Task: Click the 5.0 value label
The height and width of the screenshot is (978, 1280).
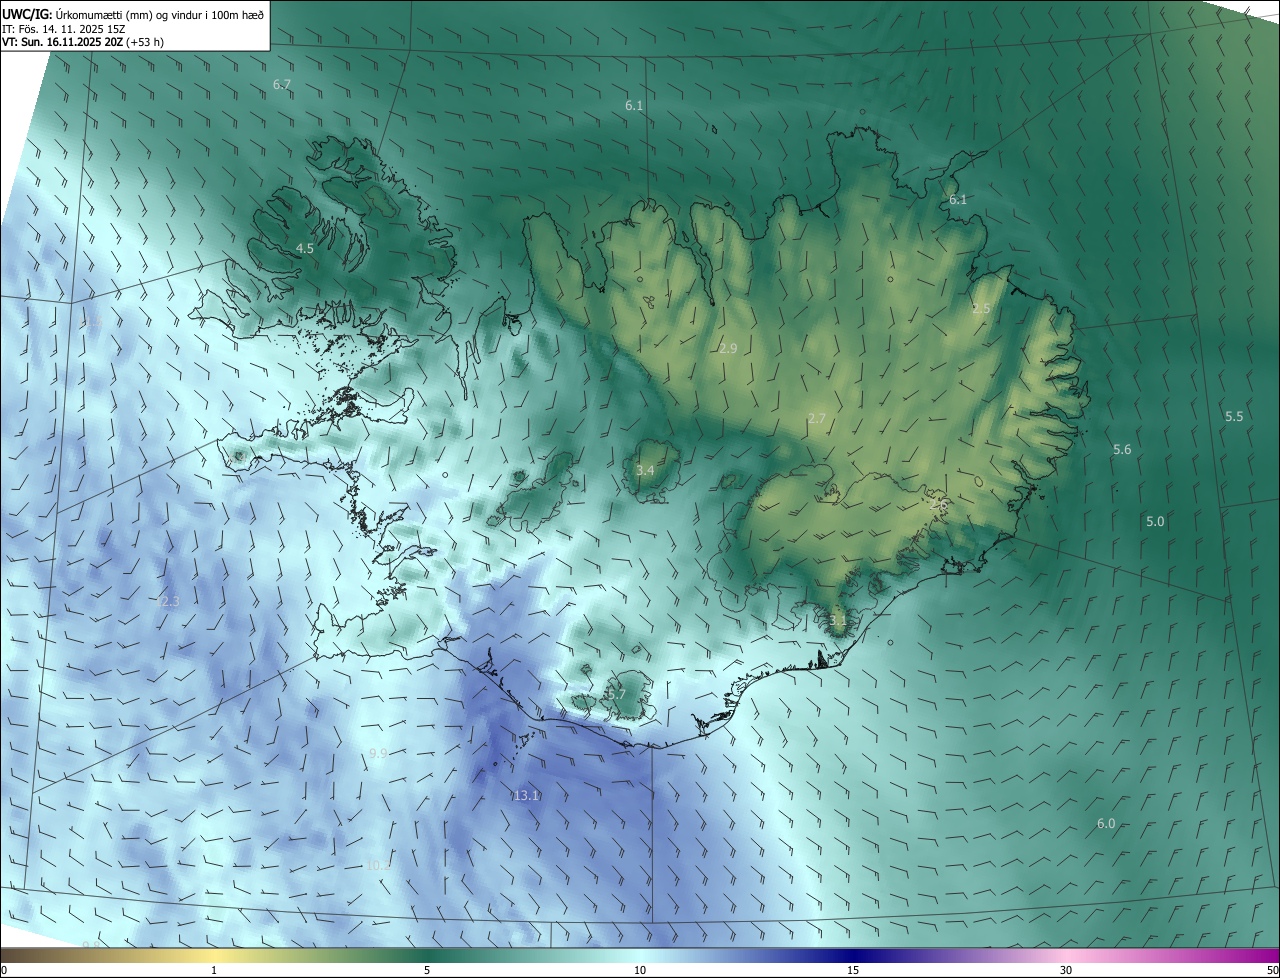Action: (1155, 522)
